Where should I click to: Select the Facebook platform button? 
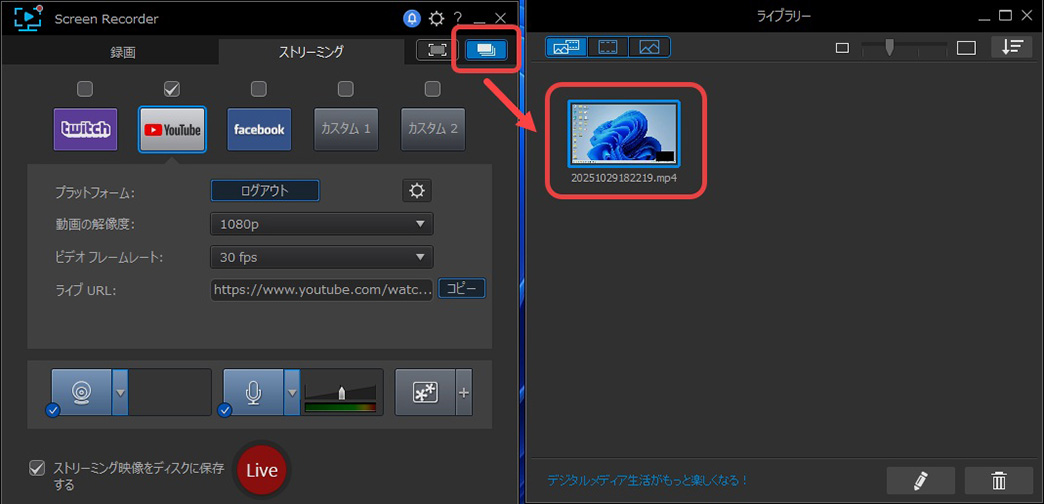tap(259, 129)
